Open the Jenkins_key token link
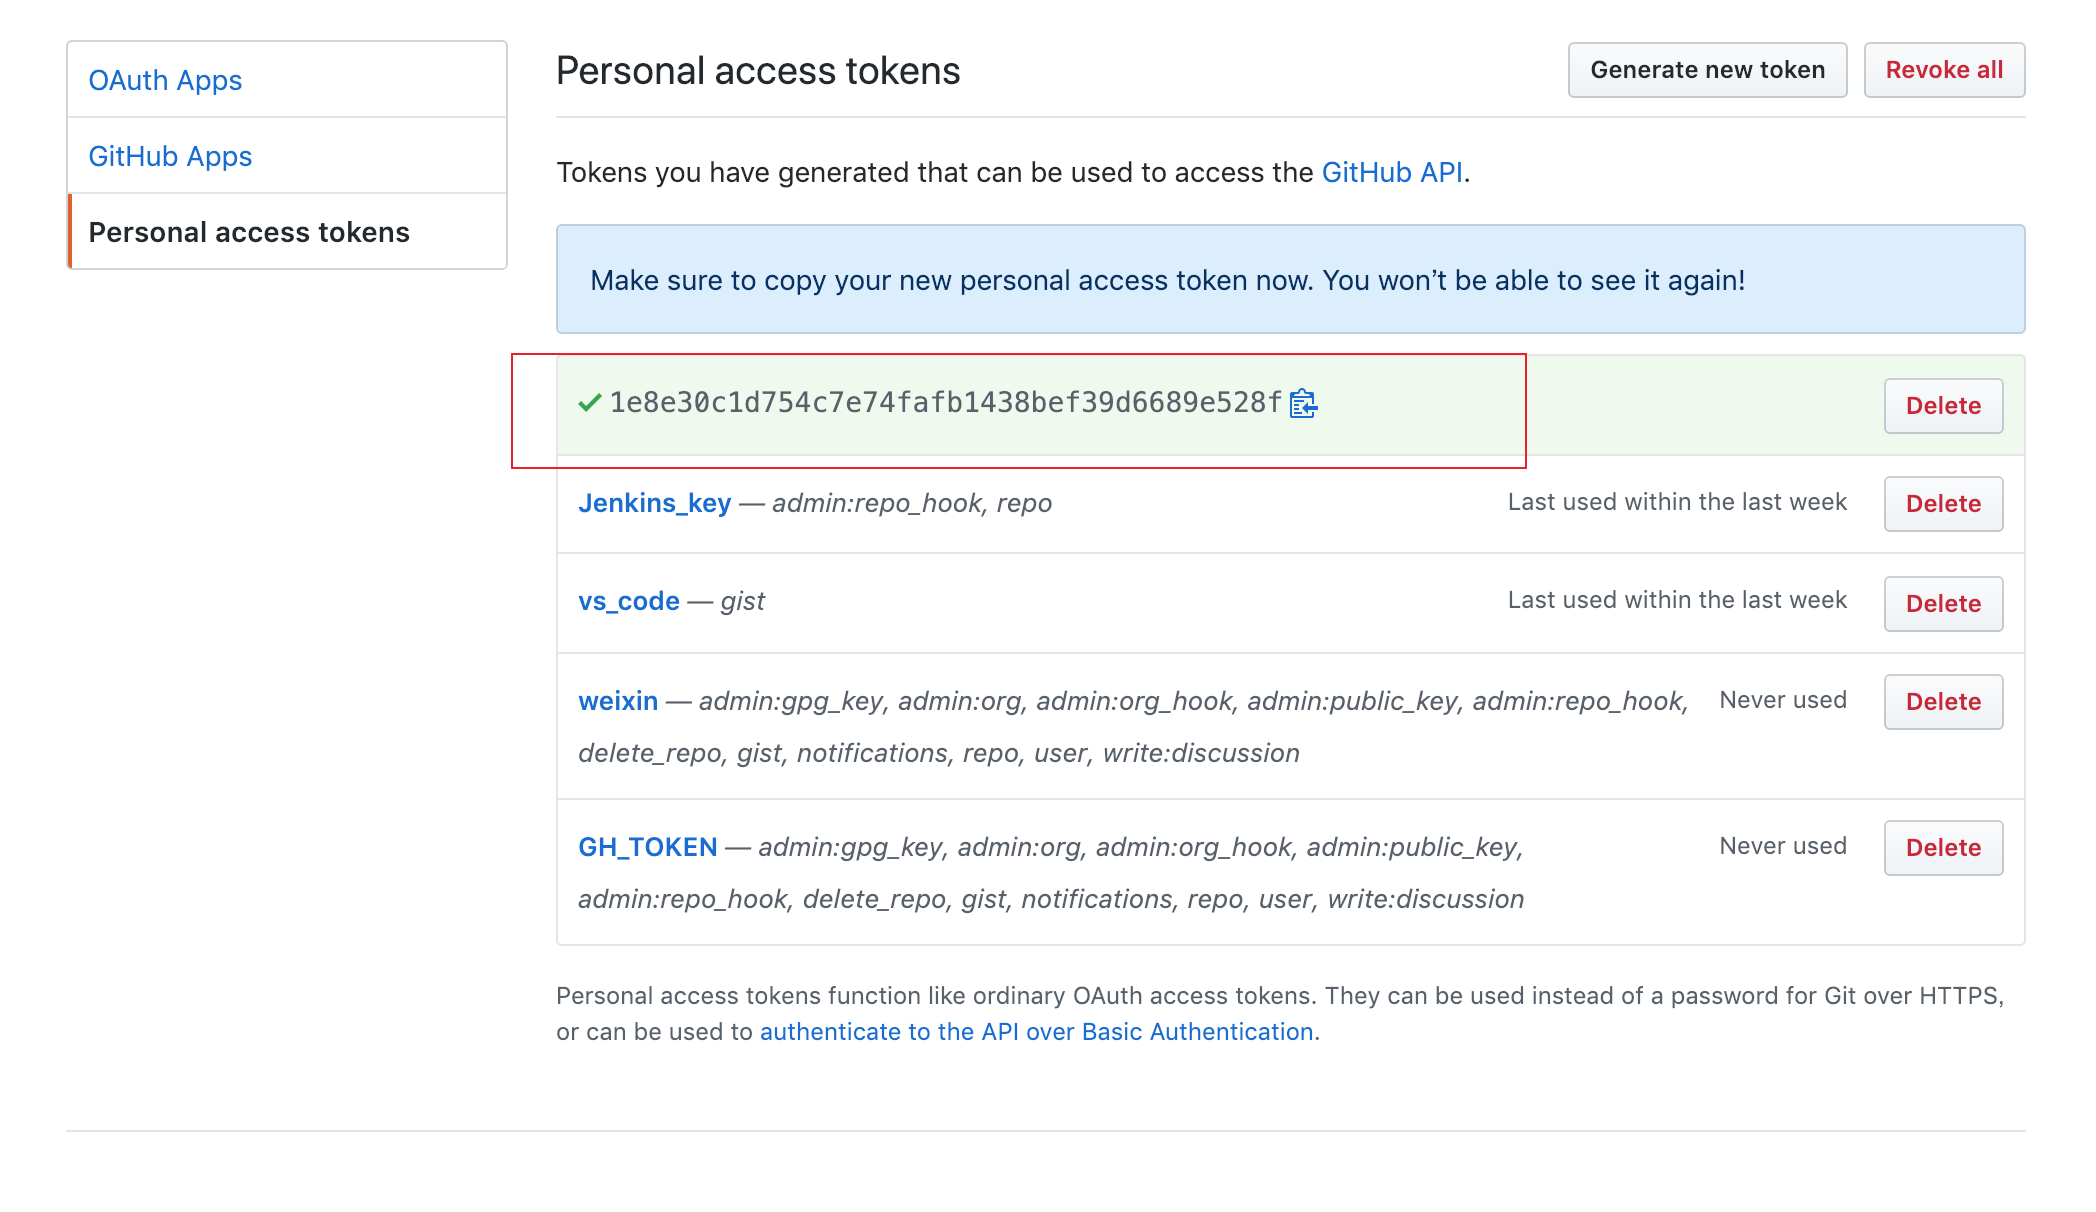This screenshot has height=1212, width=2096. click(x=654, y=503)
